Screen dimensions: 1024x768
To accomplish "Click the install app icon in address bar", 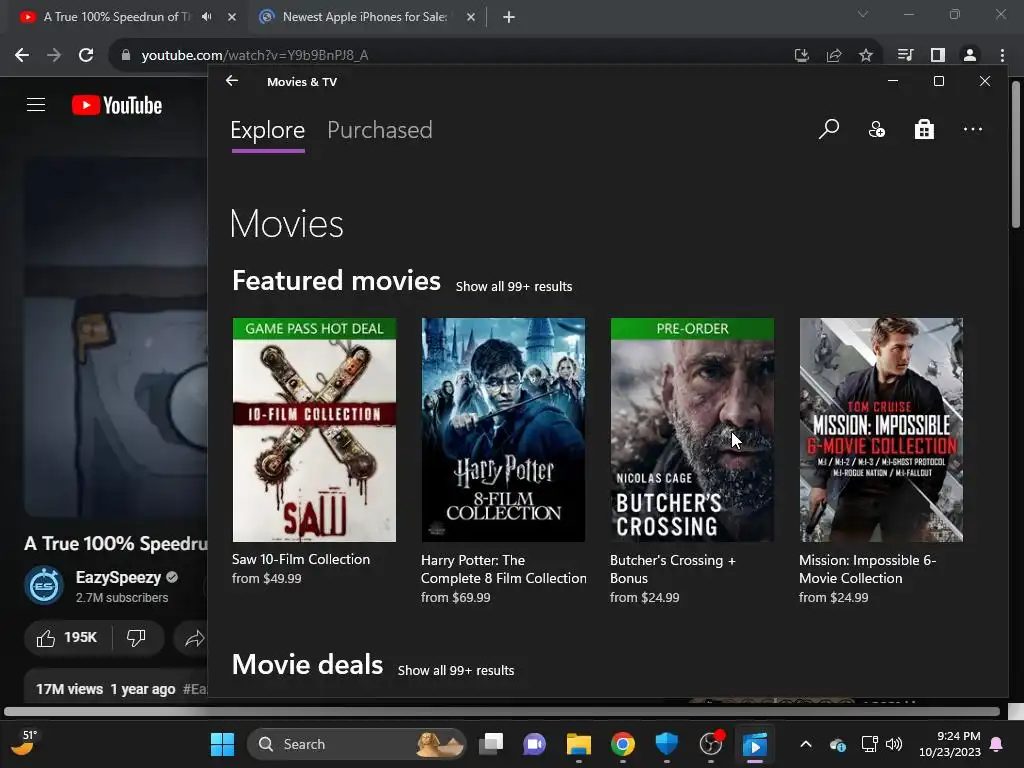I will tap(802, 56).
